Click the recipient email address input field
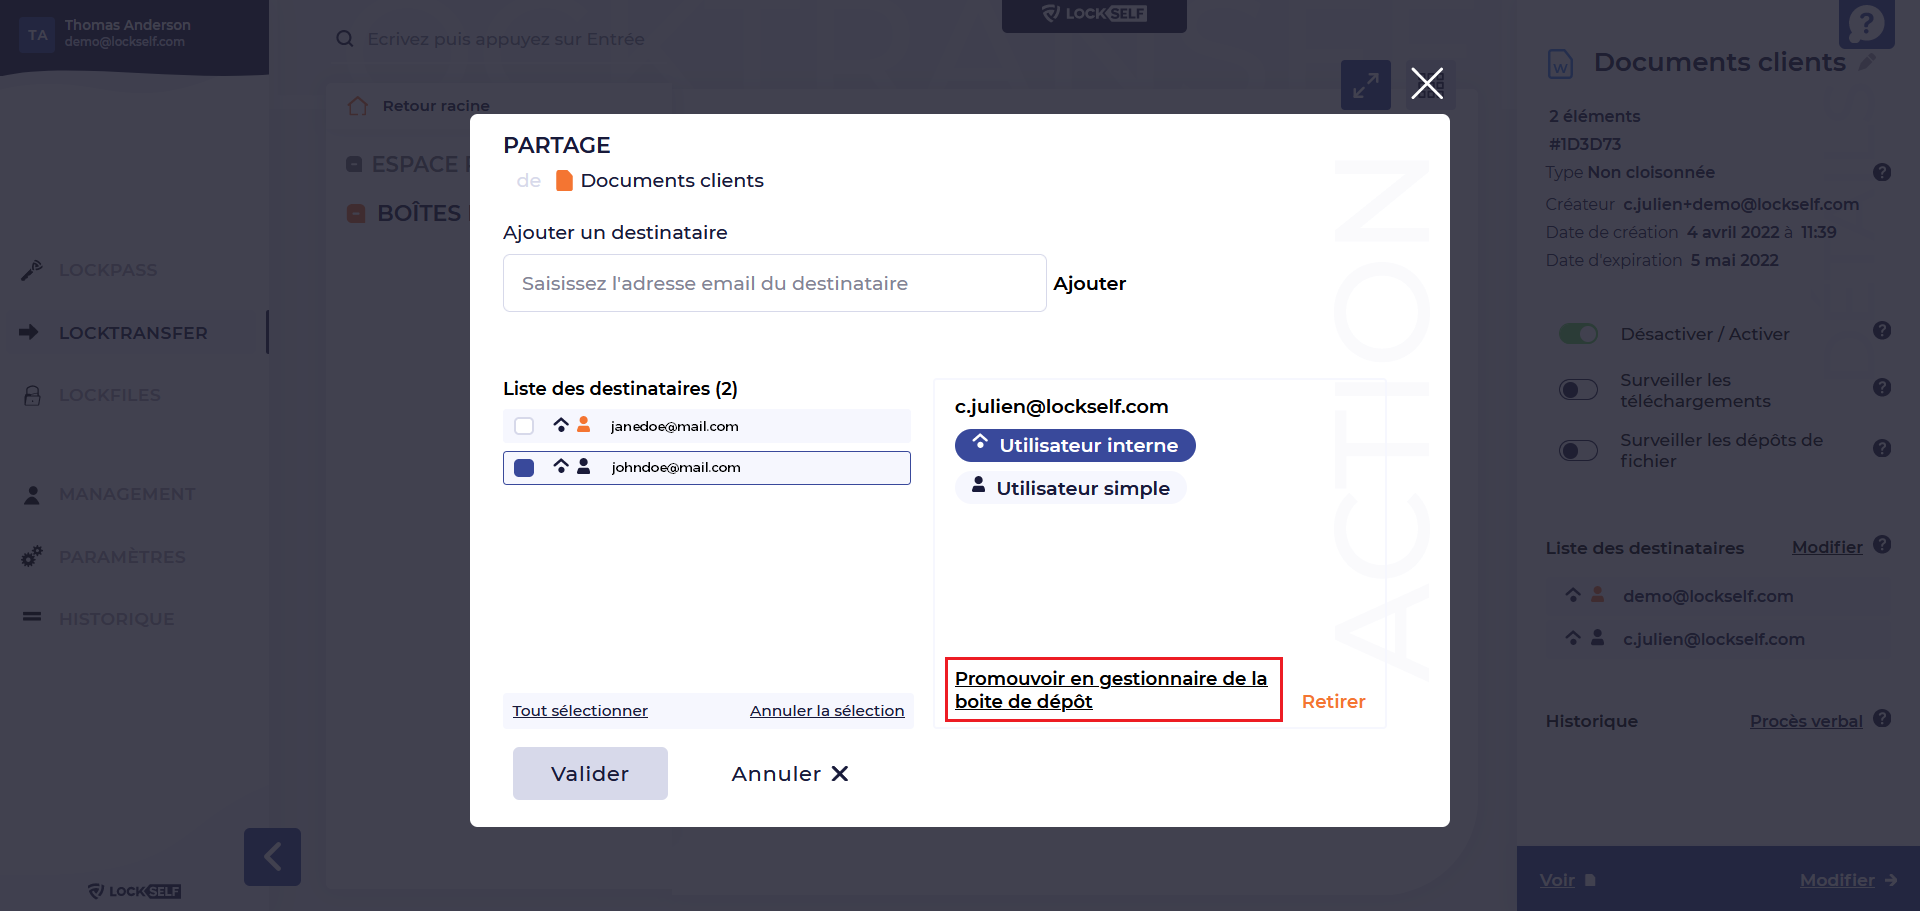 [774, 283]
